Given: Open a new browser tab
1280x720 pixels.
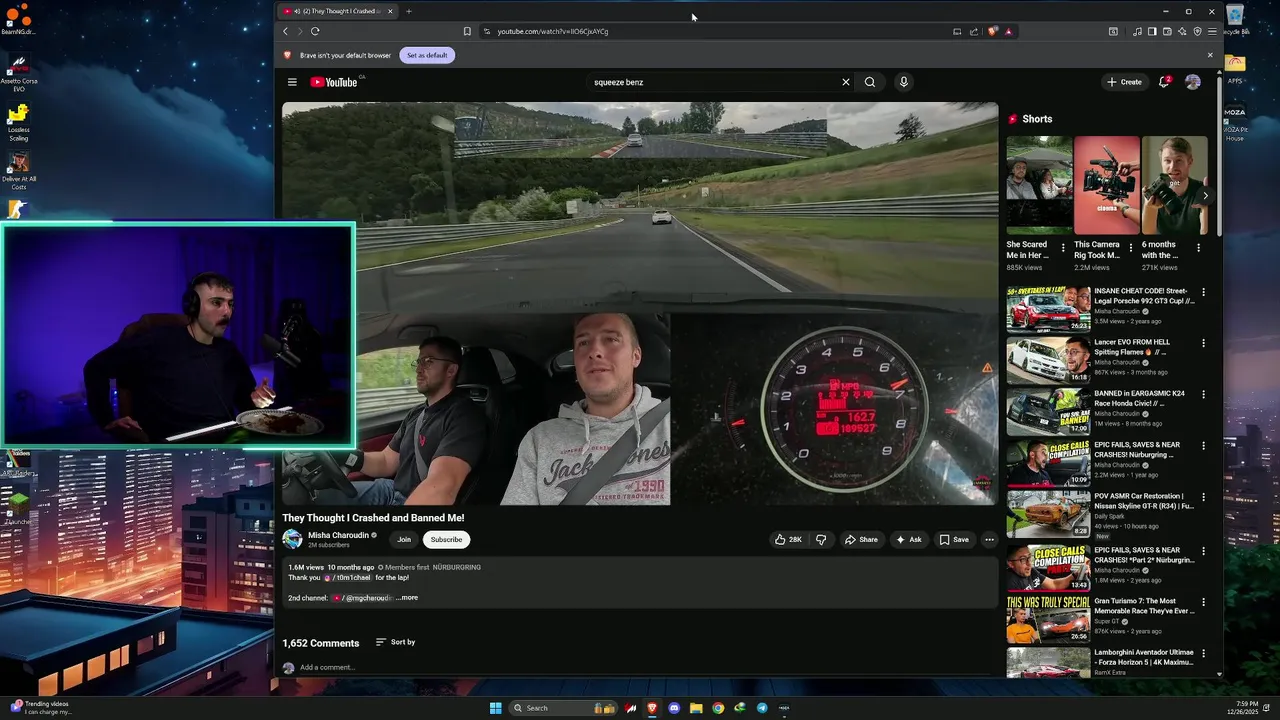Looking at the screenshot, I should click(408, 11).
